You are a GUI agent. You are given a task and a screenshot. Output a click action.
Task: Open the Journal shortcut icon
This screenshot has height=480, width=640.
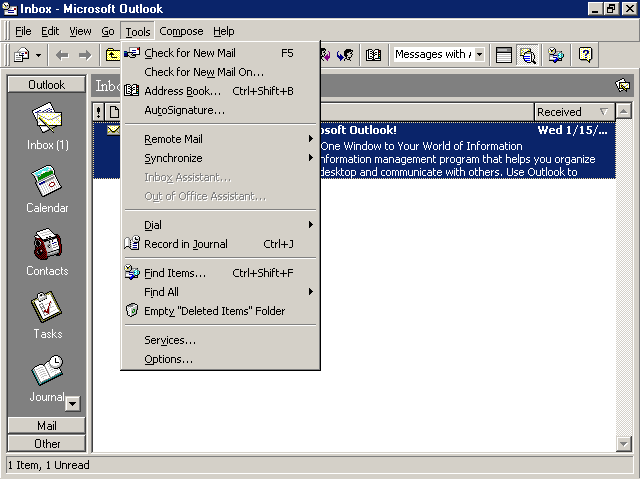(x=47, y=370)
